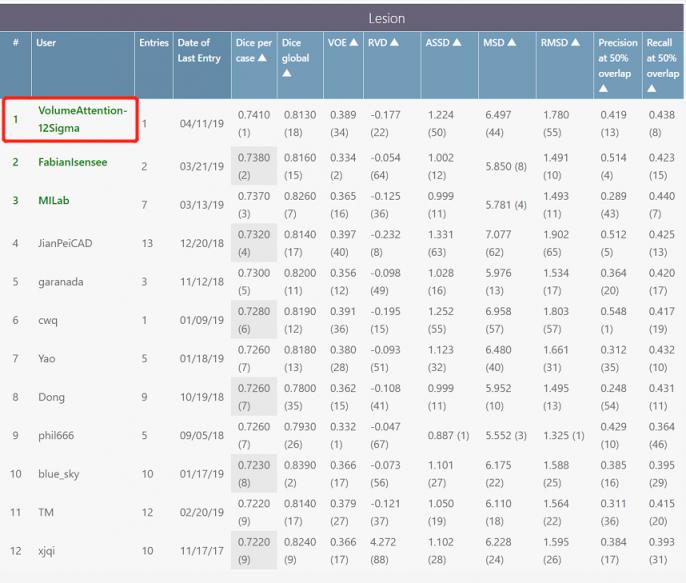Select user Yao

[x=47, y=359]
